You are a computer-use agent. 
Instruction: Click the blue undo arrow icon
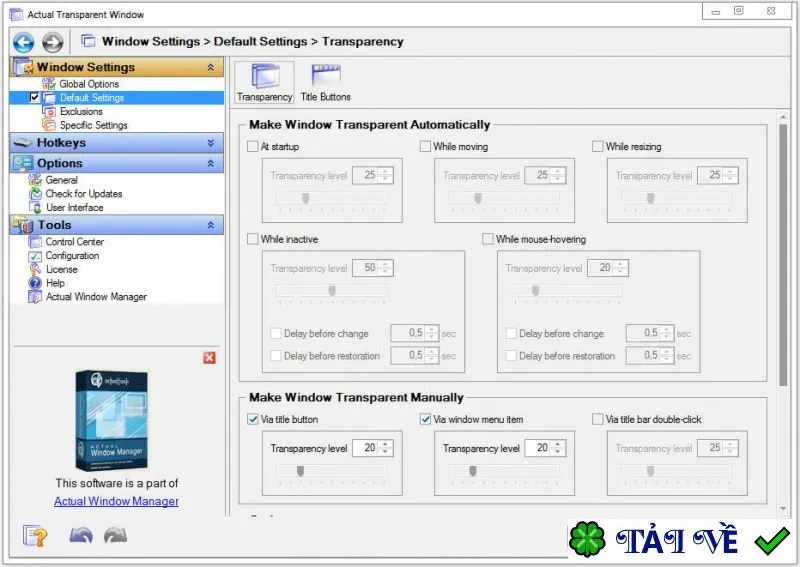[x=81, y=535]
